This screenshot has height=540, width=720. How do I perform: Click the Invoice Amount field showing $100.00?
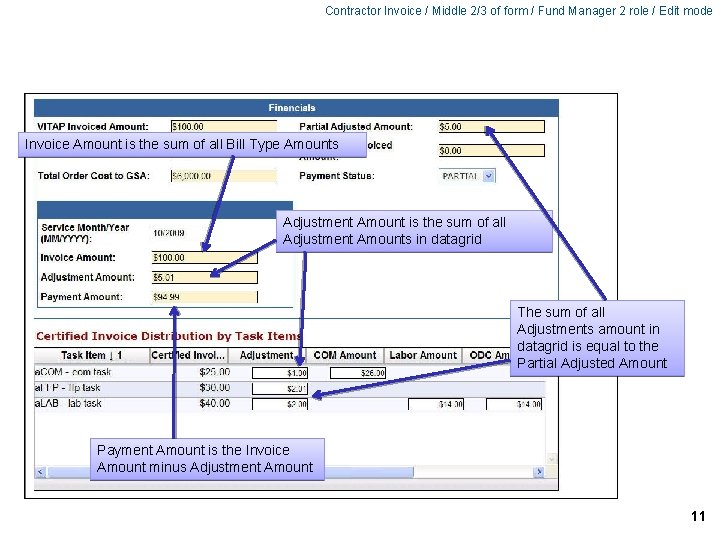coord(205,258)
